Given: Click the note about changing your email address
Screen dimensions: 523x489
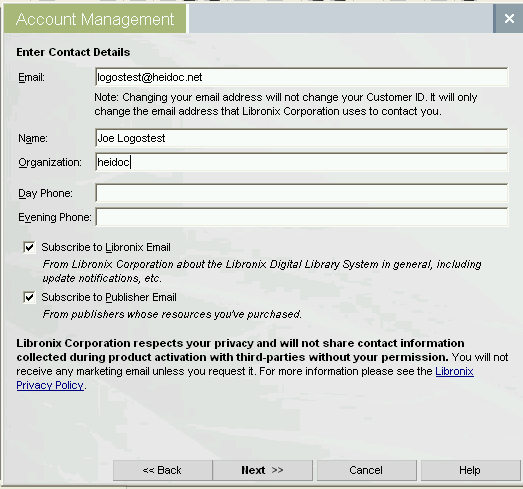Looking at the screenshot, I should [286, 104].
